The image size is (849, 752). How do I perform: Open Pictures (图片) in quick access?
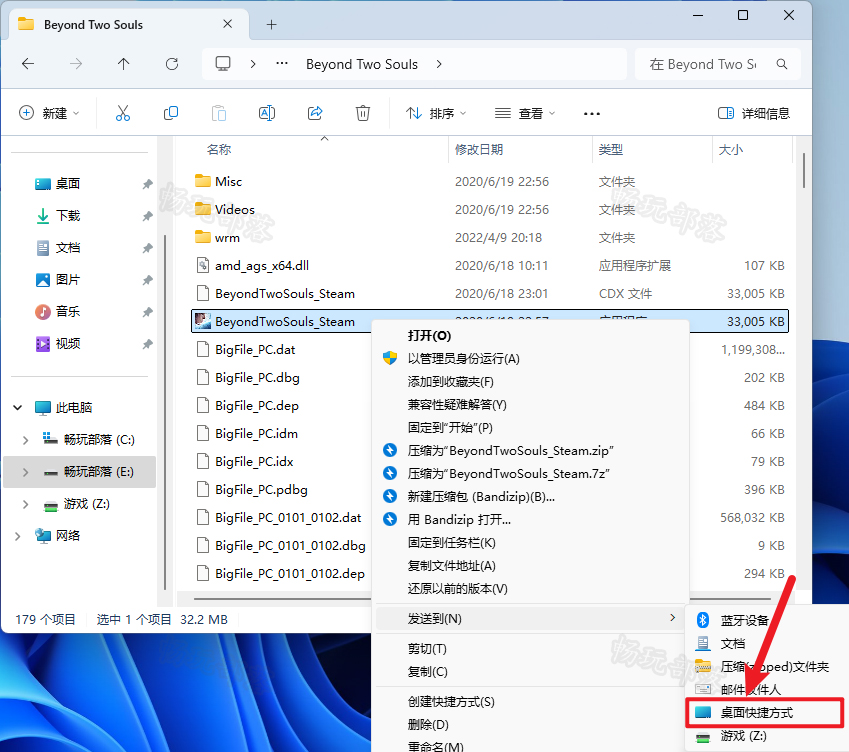coord(68,279)
